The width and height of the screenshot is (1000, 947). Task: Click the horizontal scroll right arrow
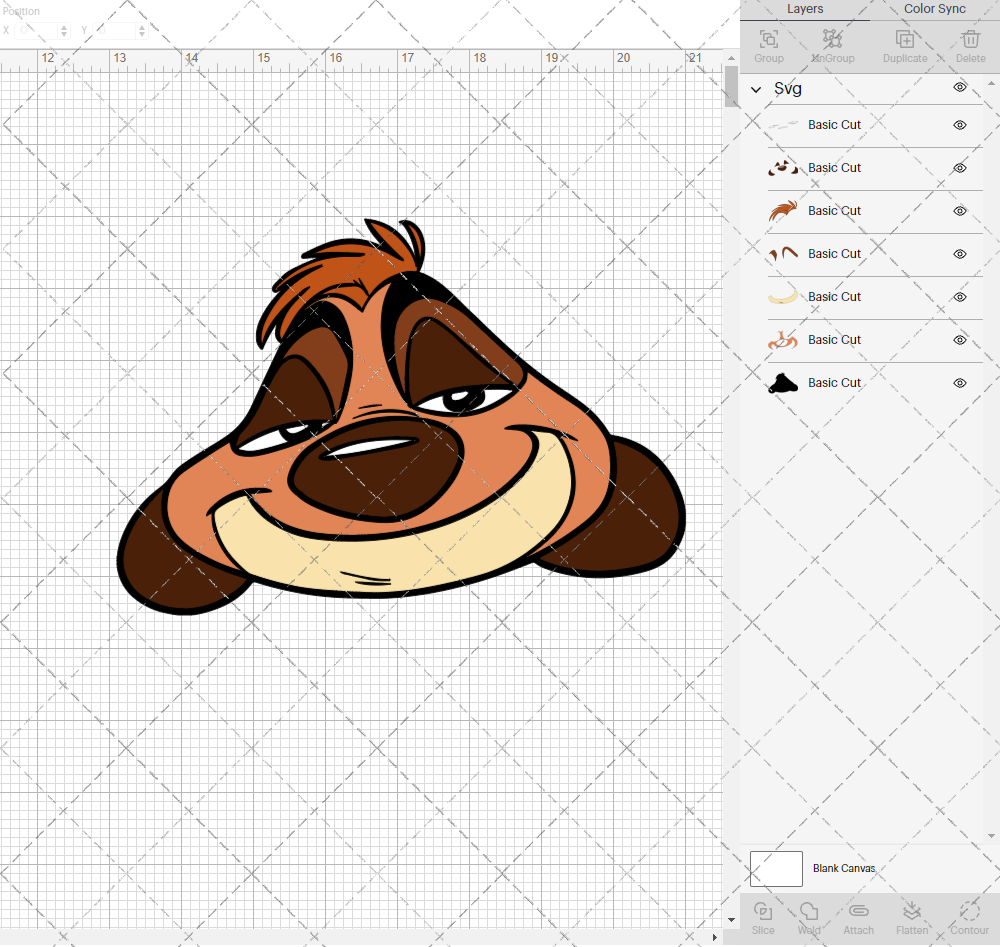(714, 937)
